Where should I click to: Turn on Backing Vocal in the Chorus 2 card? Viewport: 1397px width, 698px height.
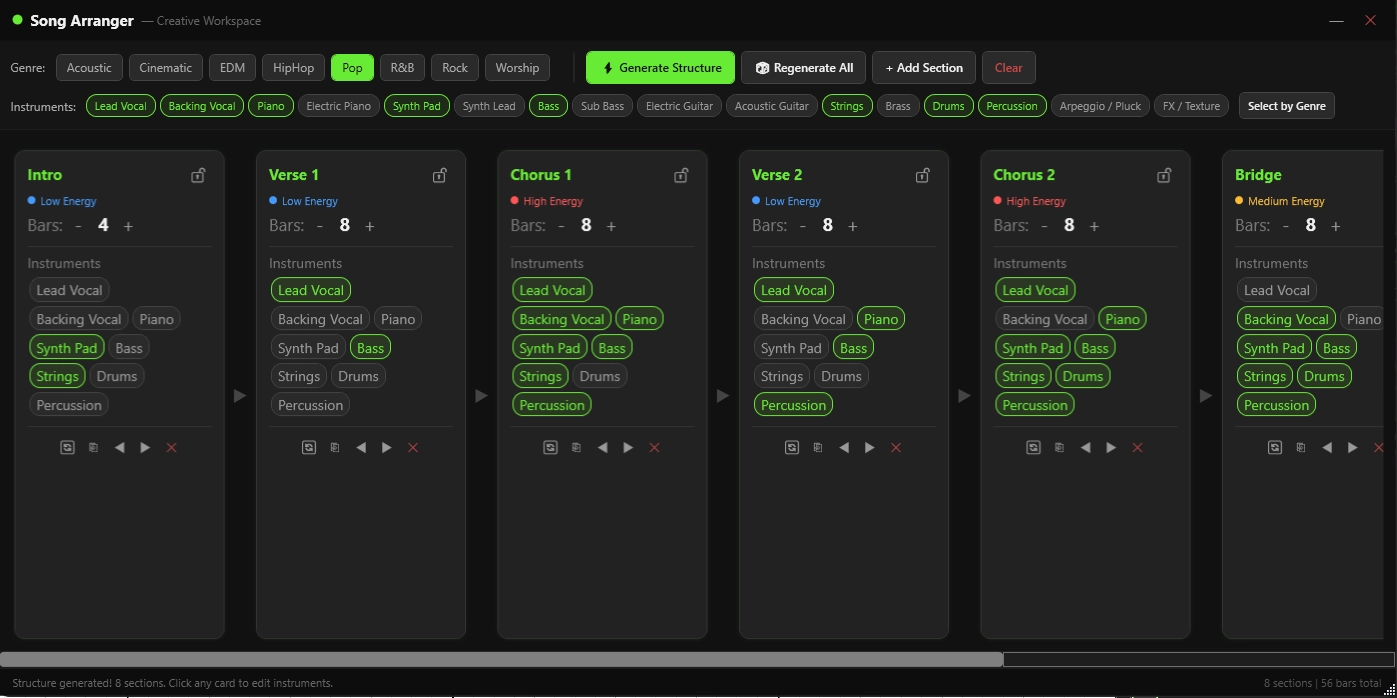[x=1045, y=319]
